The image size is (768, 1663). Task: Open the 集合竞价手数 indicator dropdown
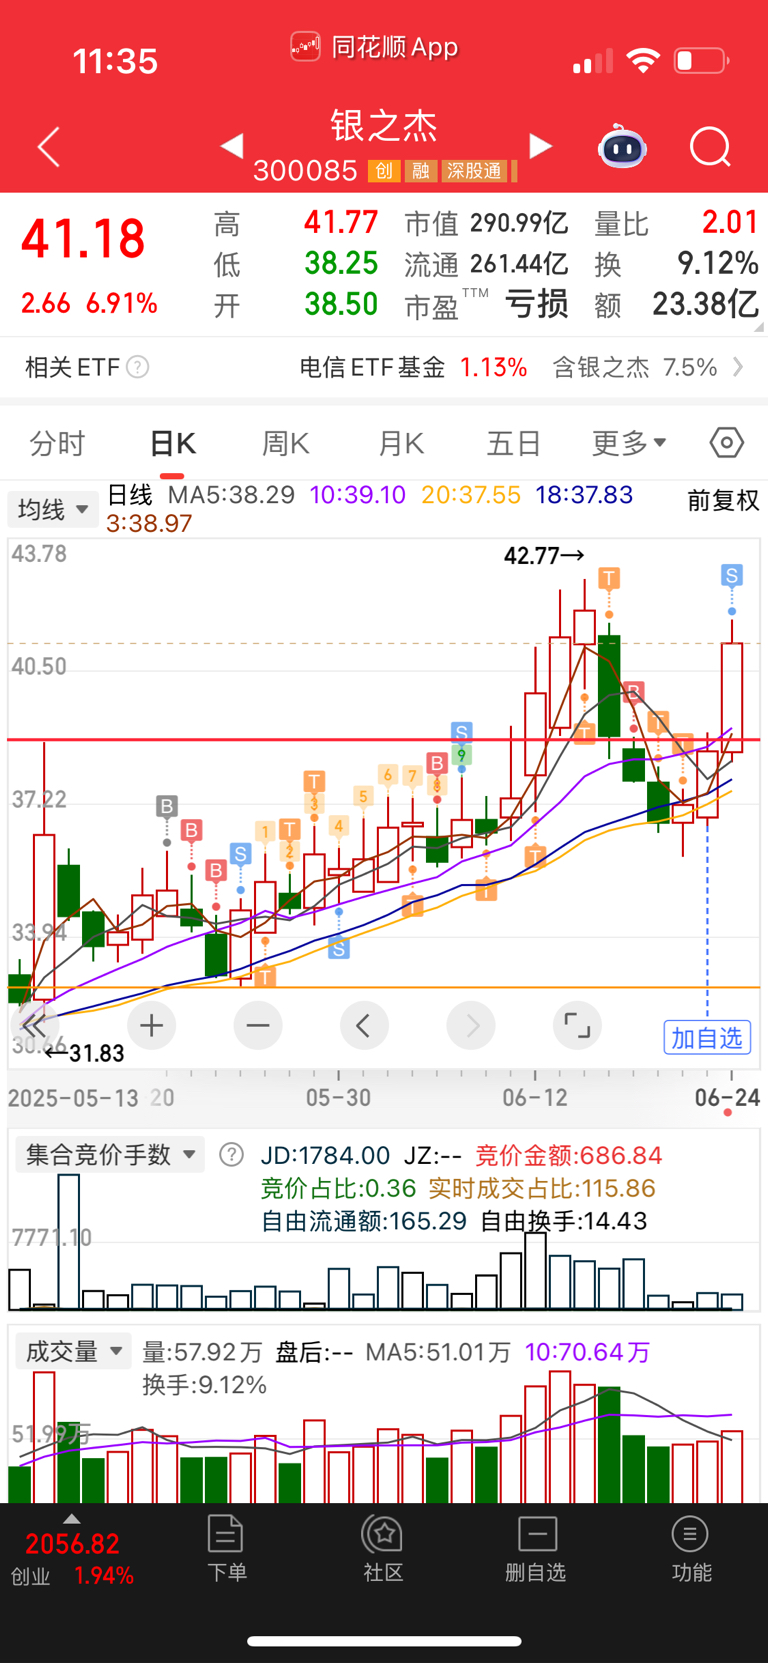pos(110,1155)
